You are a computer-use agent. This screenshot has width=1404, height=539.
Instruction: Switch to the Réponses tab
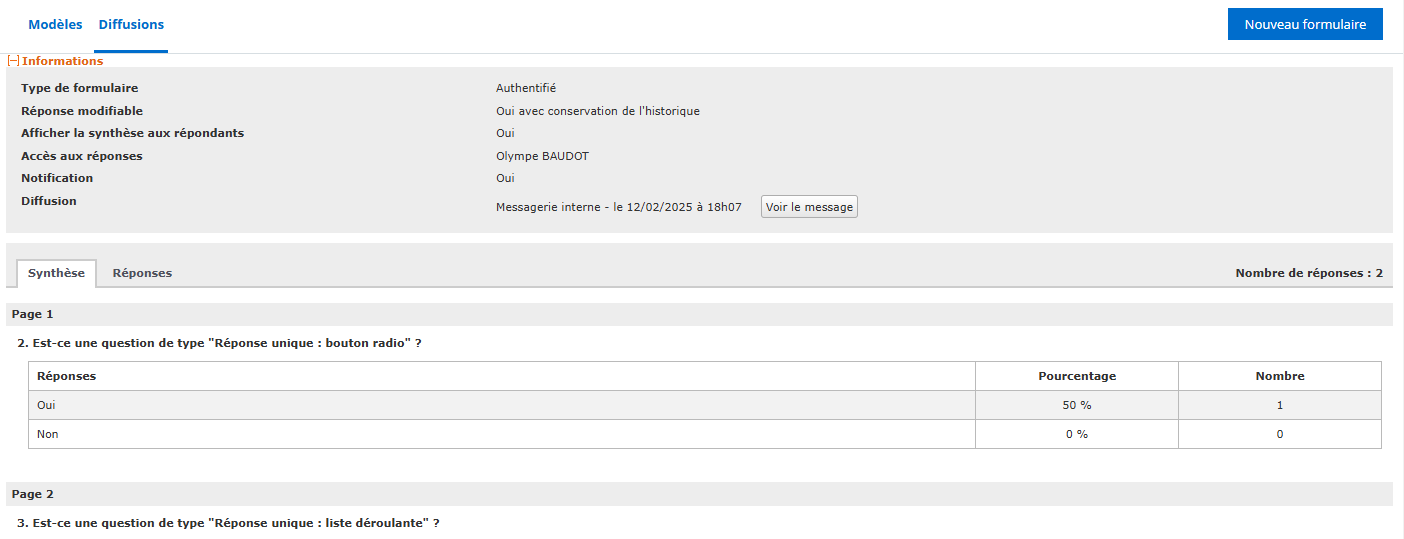tap(142, 273)
